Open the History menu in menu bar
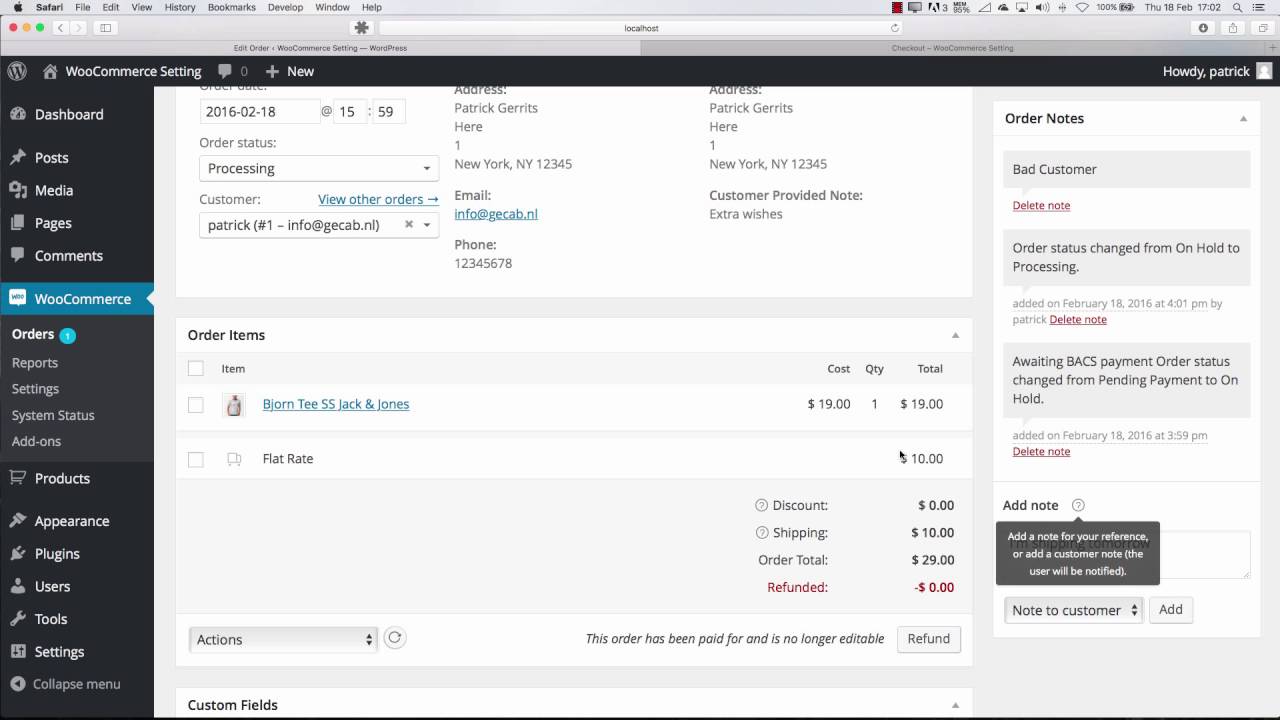Image resolution: width=1280 pixels, height=720 pixels. 180,7
